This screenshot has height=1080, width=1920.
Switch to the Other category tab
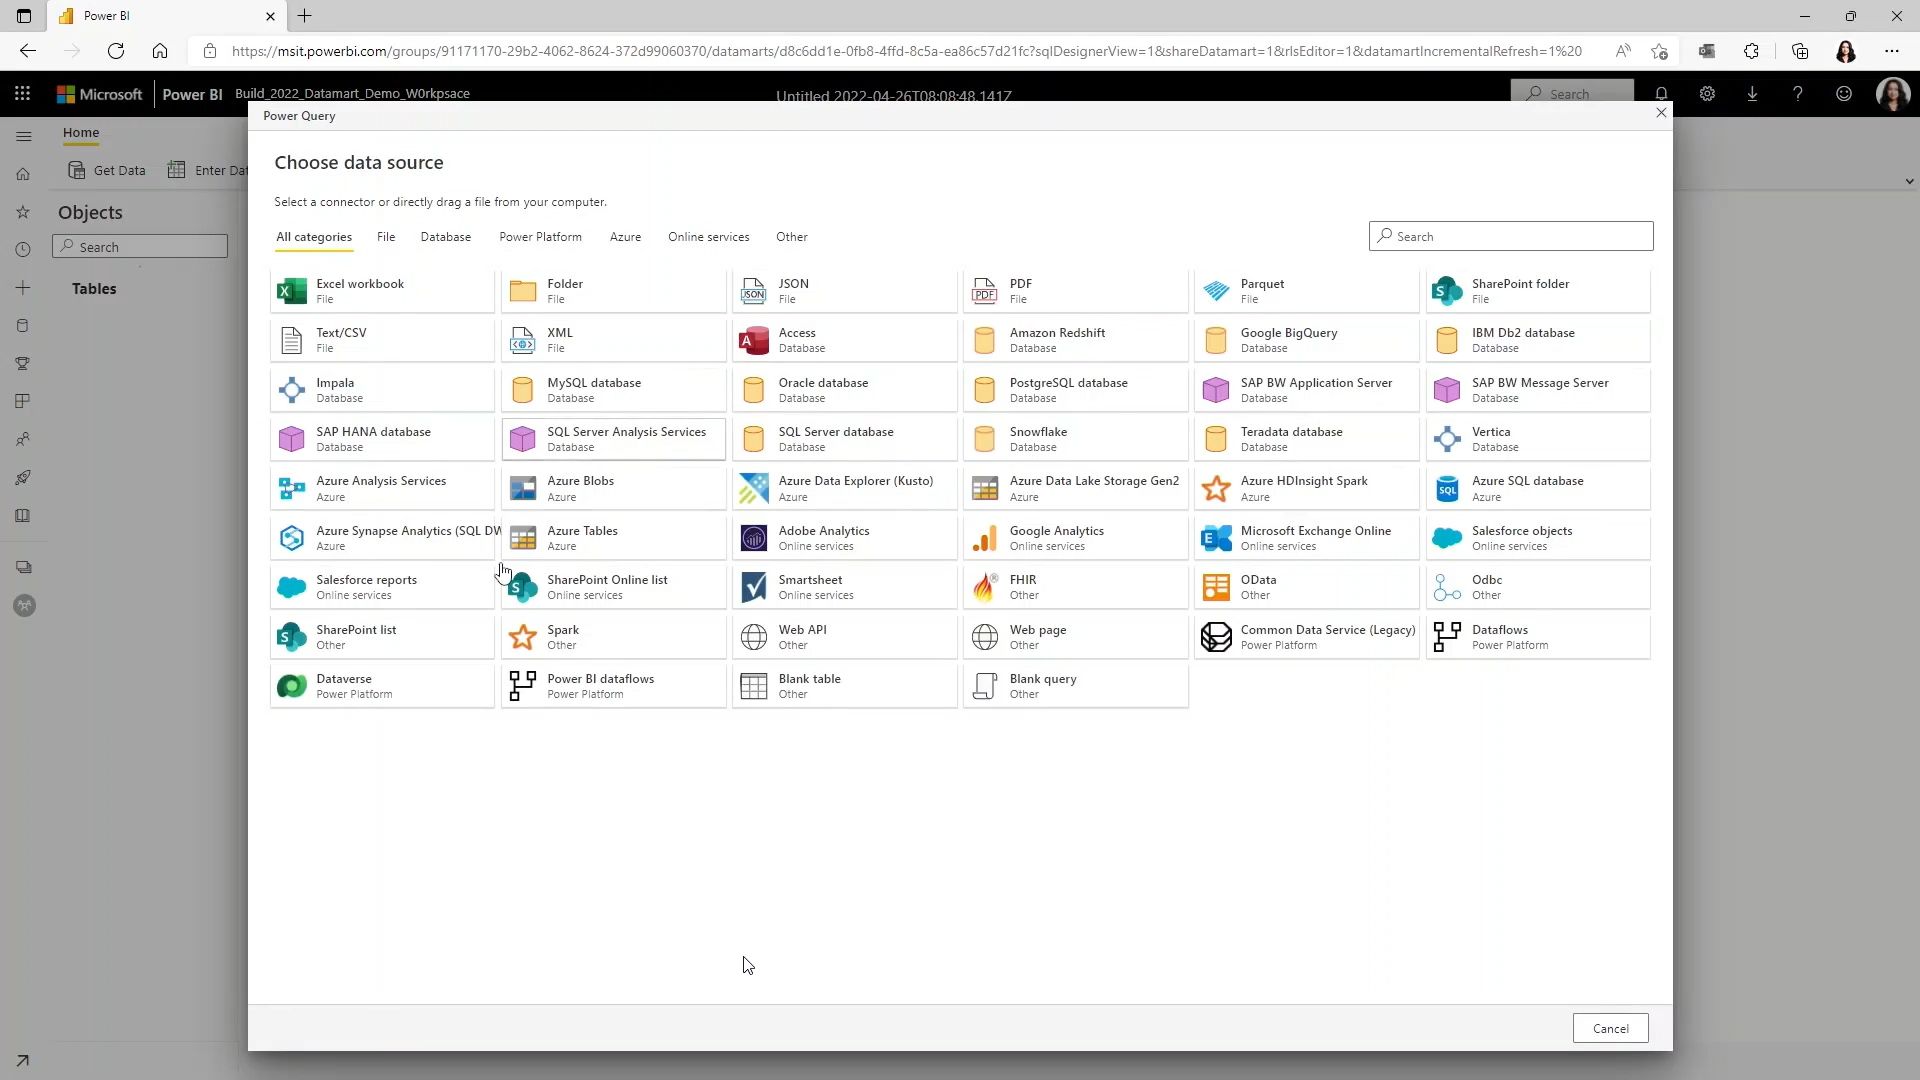pyautogui.click(x=791, y=237)
